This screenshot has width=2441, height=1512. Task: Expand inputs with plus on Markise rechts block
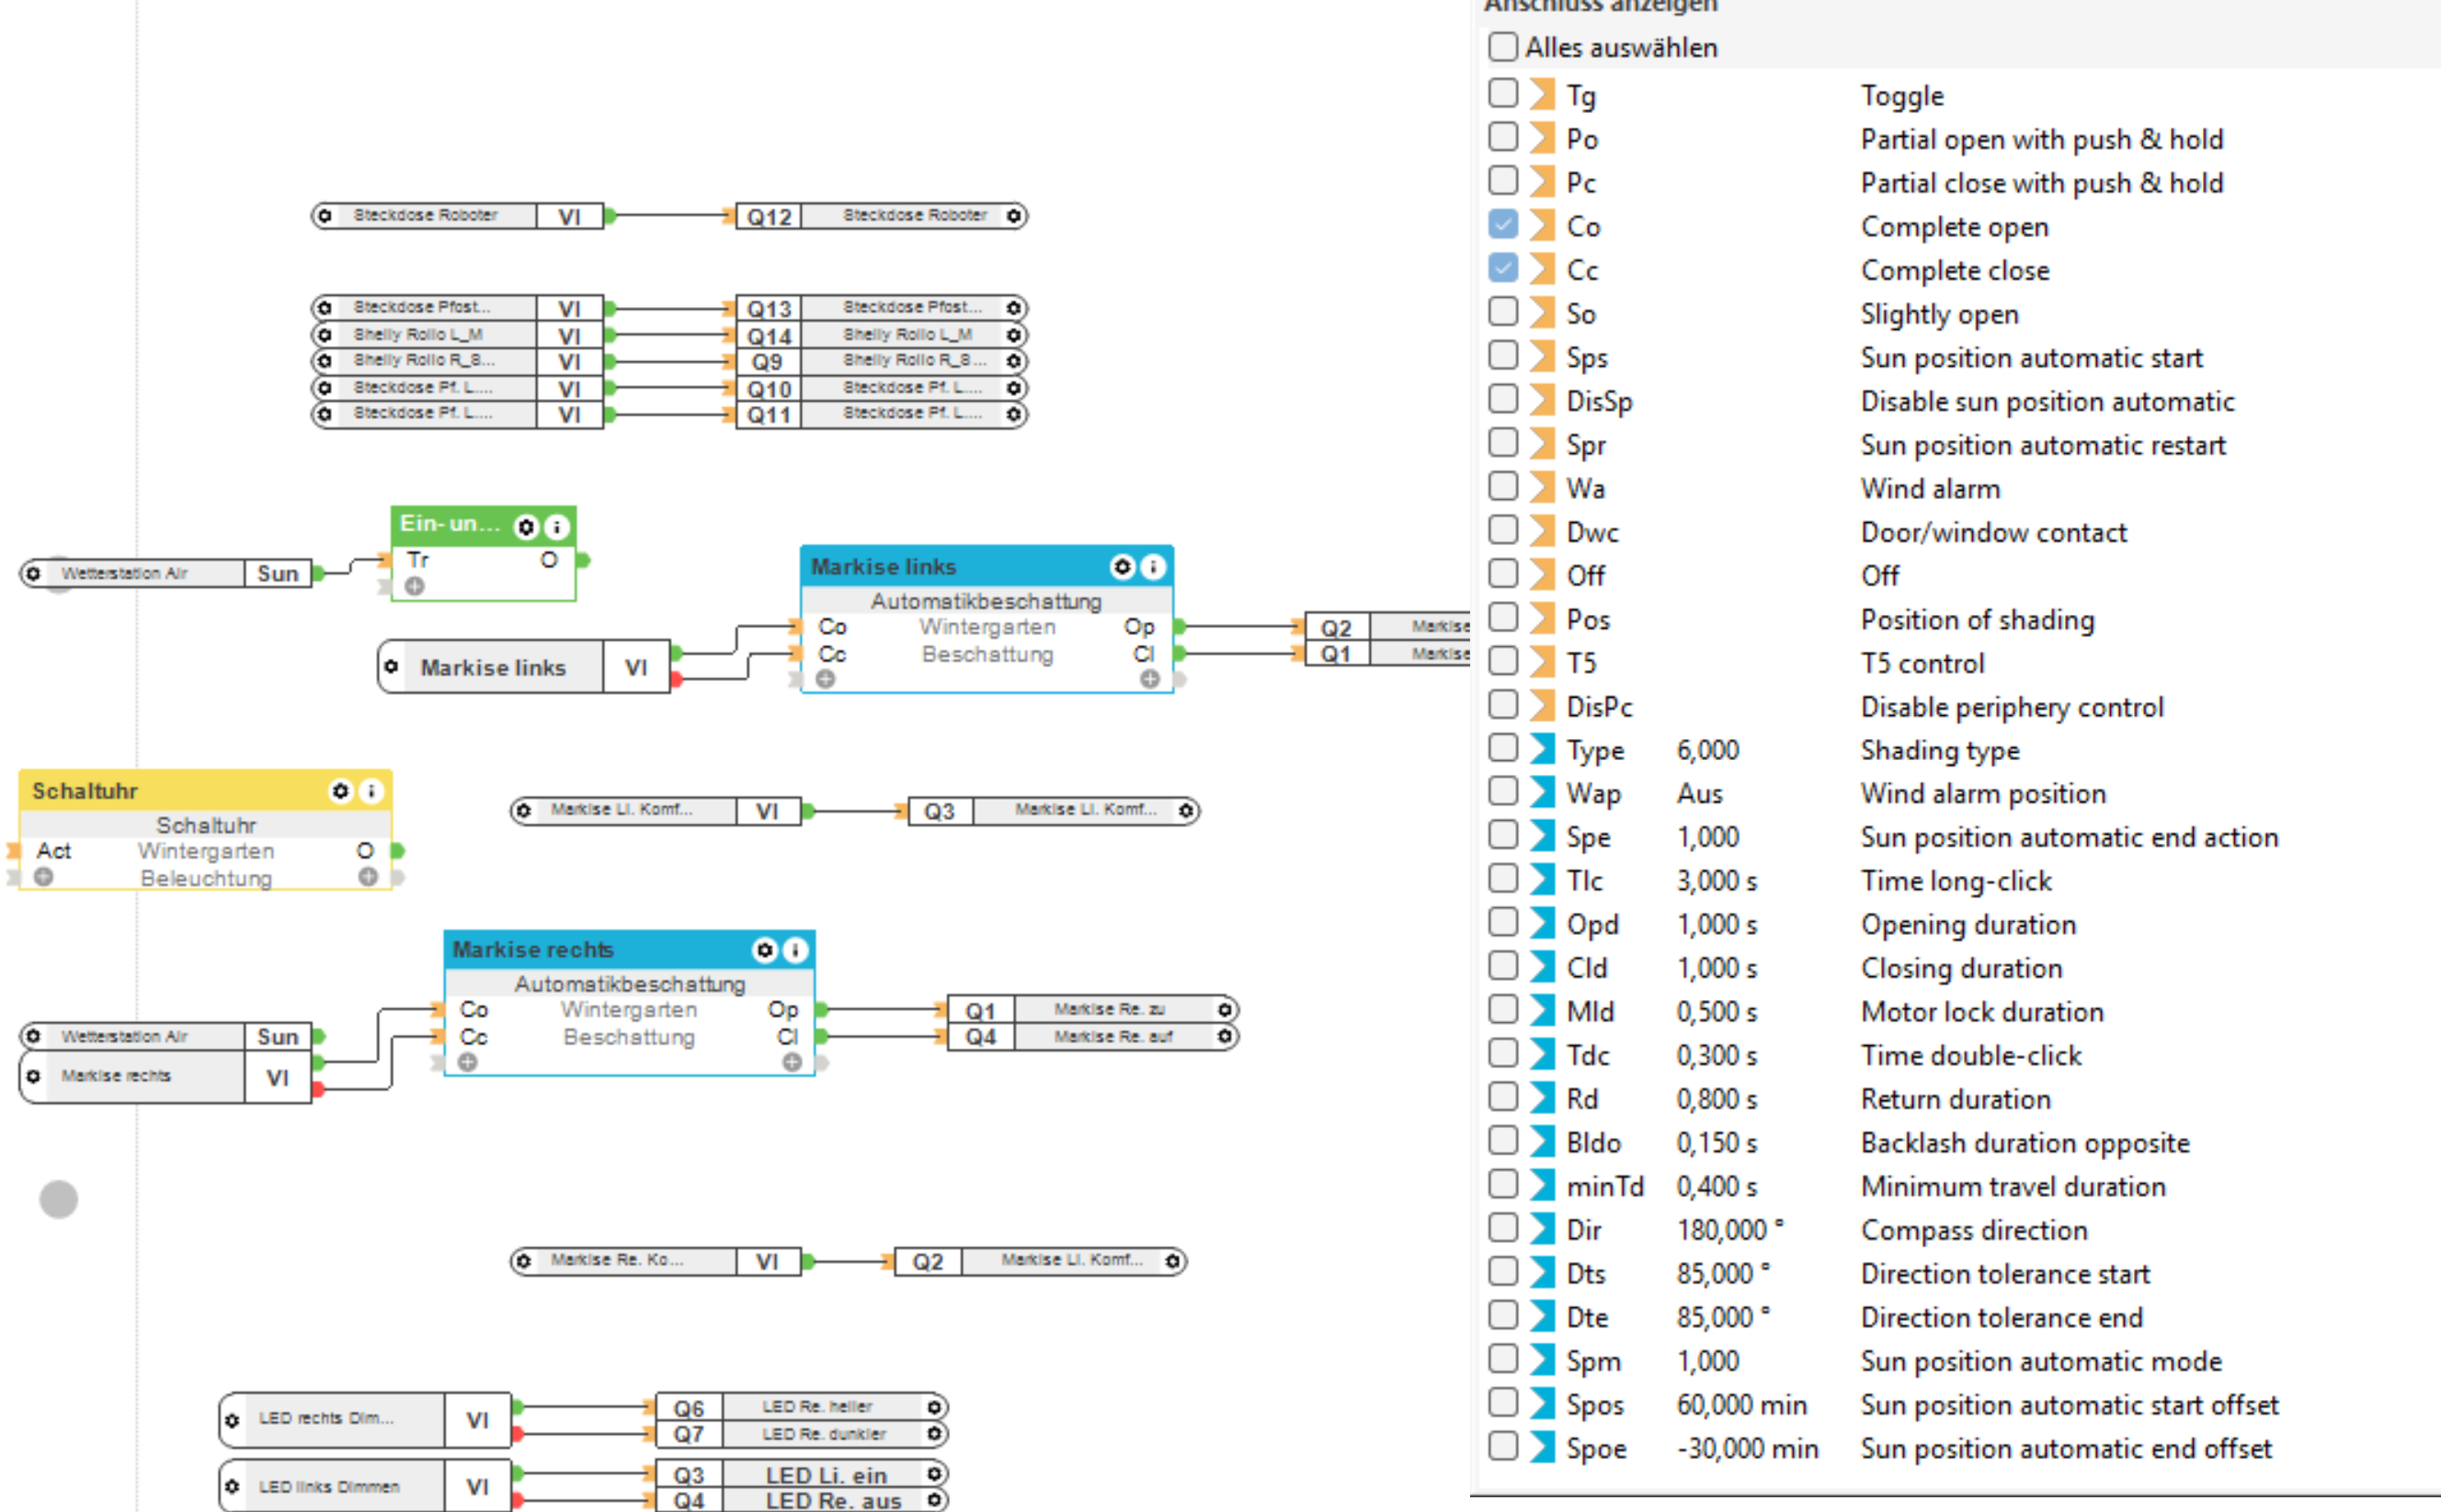467,1061
